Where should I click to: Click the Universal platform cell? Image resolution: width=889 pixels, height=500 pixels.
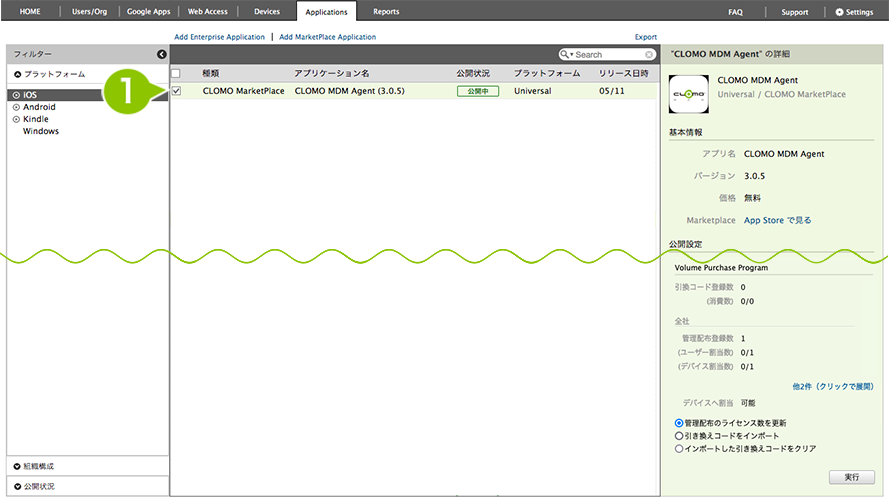(x=532, y=91)
